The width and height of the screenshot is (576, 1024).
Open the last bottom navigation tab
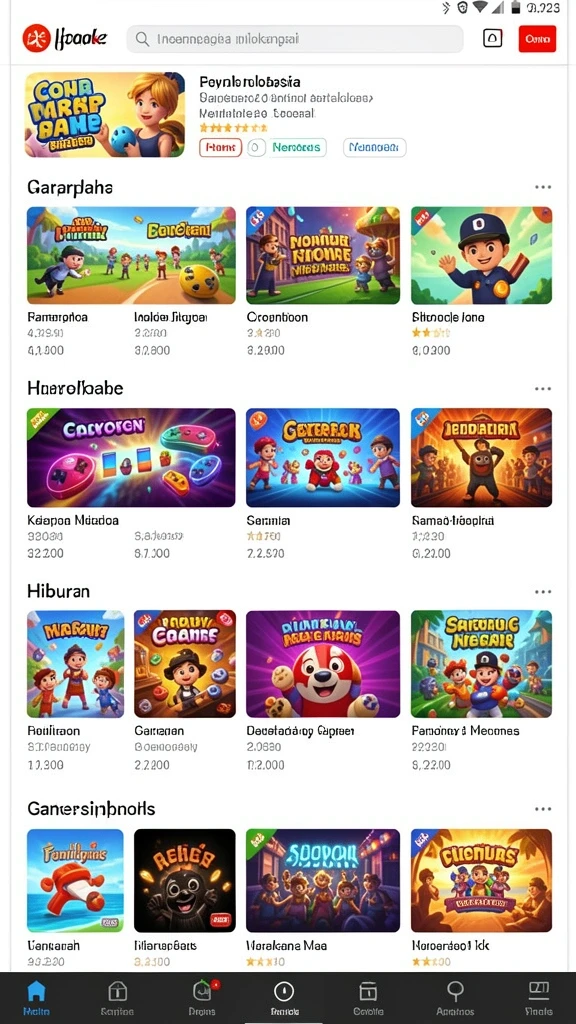pos(538,998)
